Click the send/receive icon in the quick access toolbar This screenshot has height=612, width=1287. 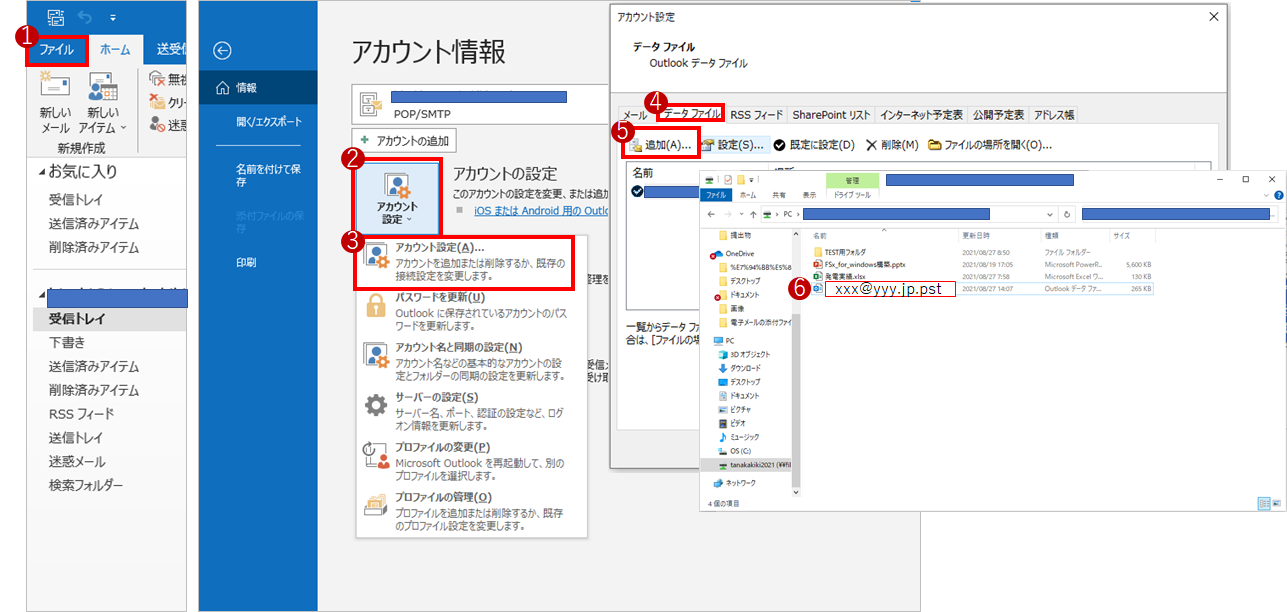(55, 17)
